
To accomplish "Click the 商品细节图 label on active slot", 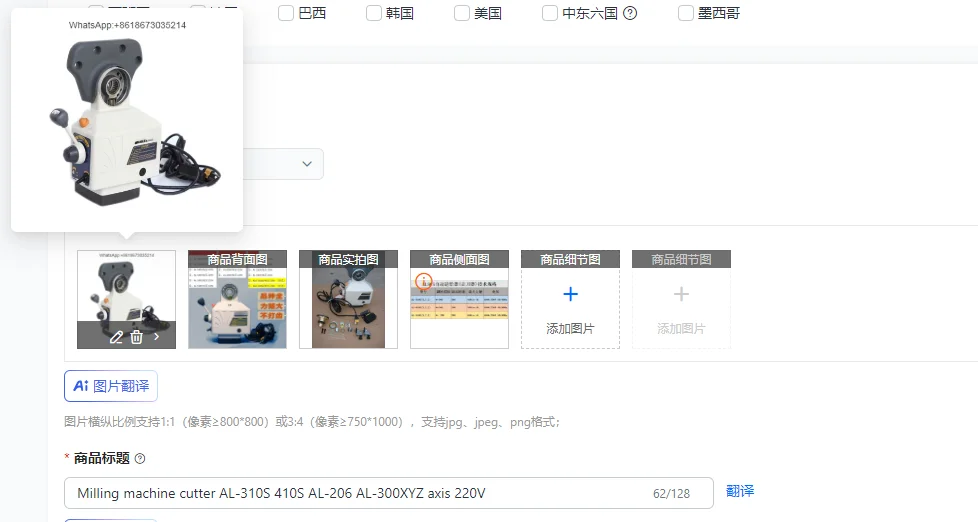I will coord(570,259).
